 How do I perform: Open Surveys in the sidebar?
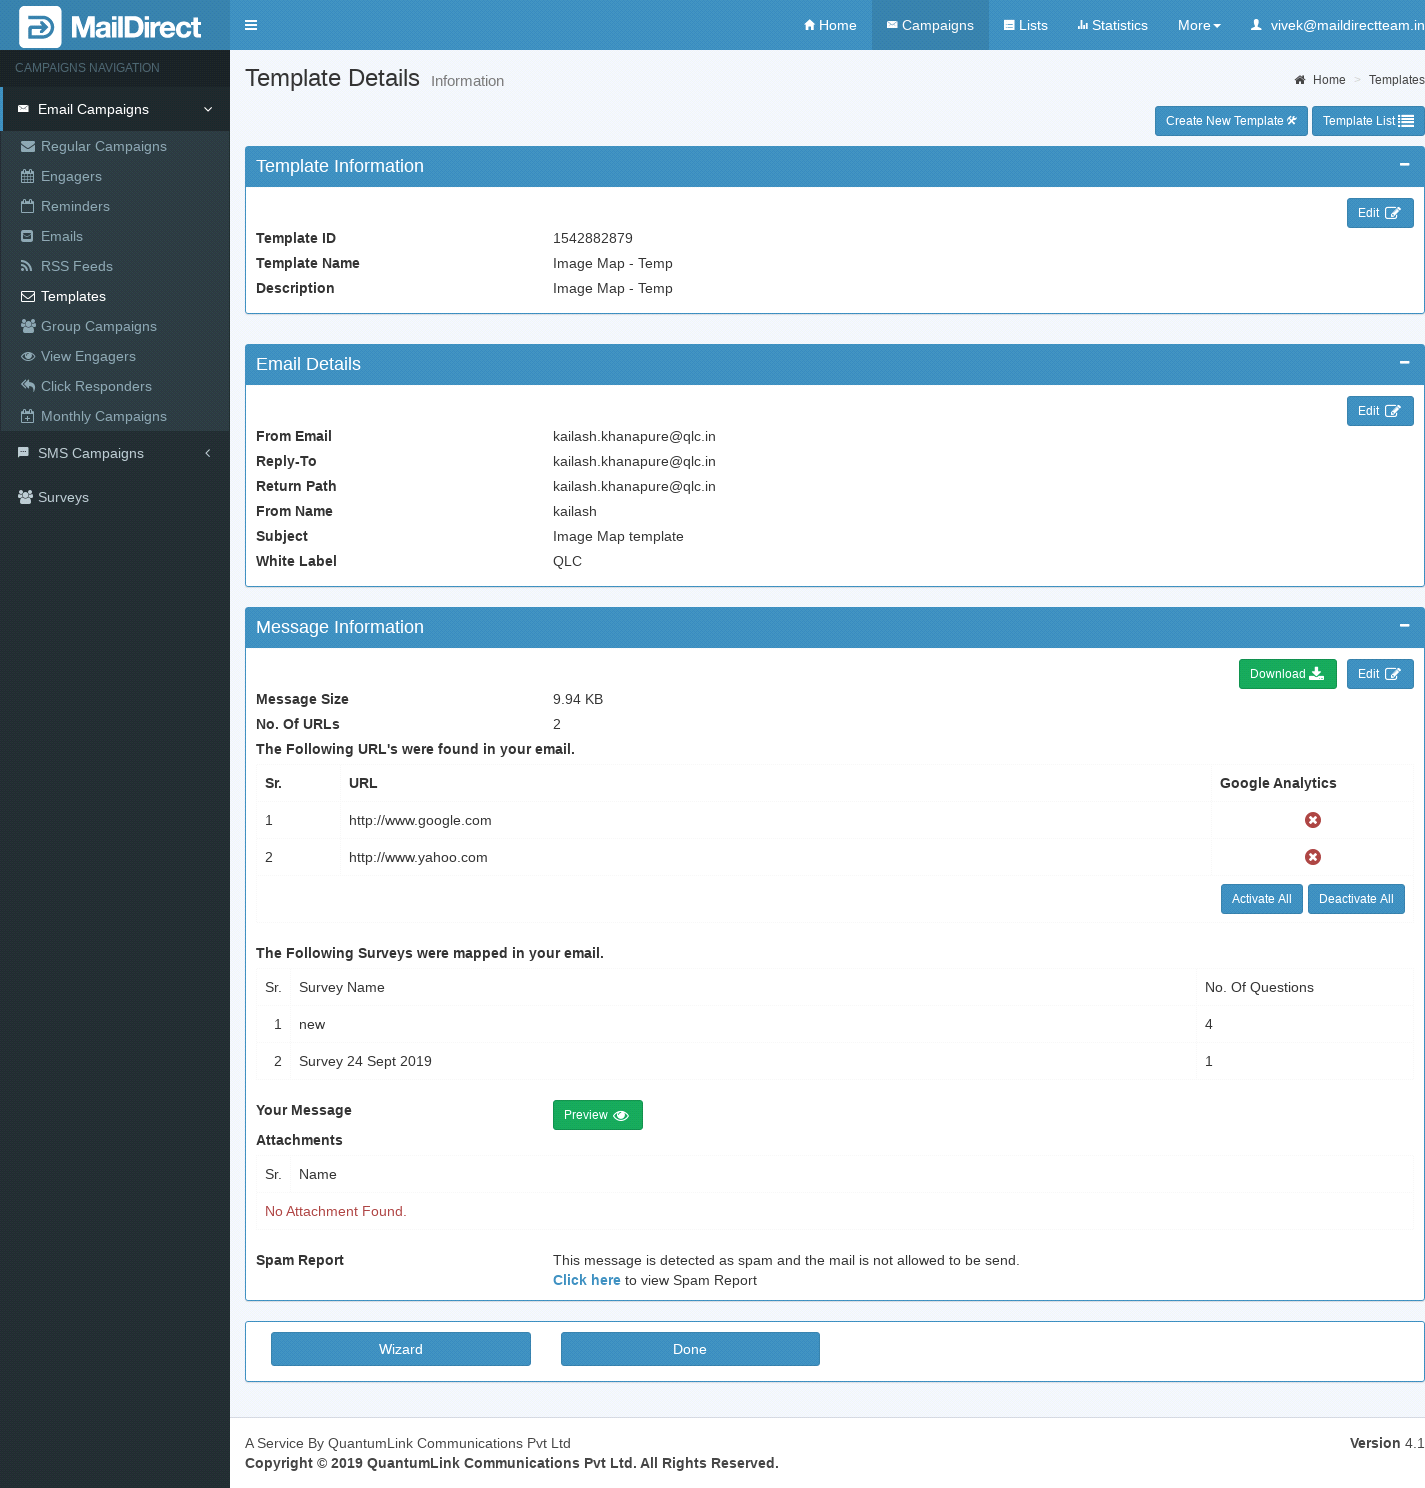pos(63,497)
